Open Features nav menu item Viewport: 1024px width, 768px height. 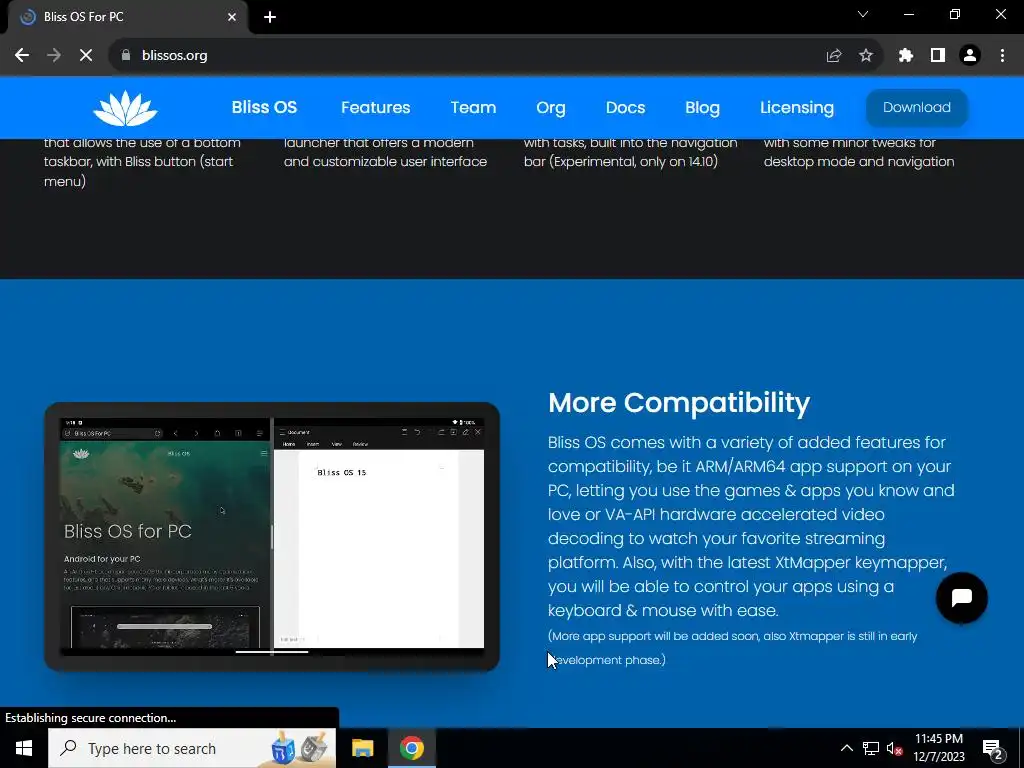pyautogui.click(x=376, y=108)
